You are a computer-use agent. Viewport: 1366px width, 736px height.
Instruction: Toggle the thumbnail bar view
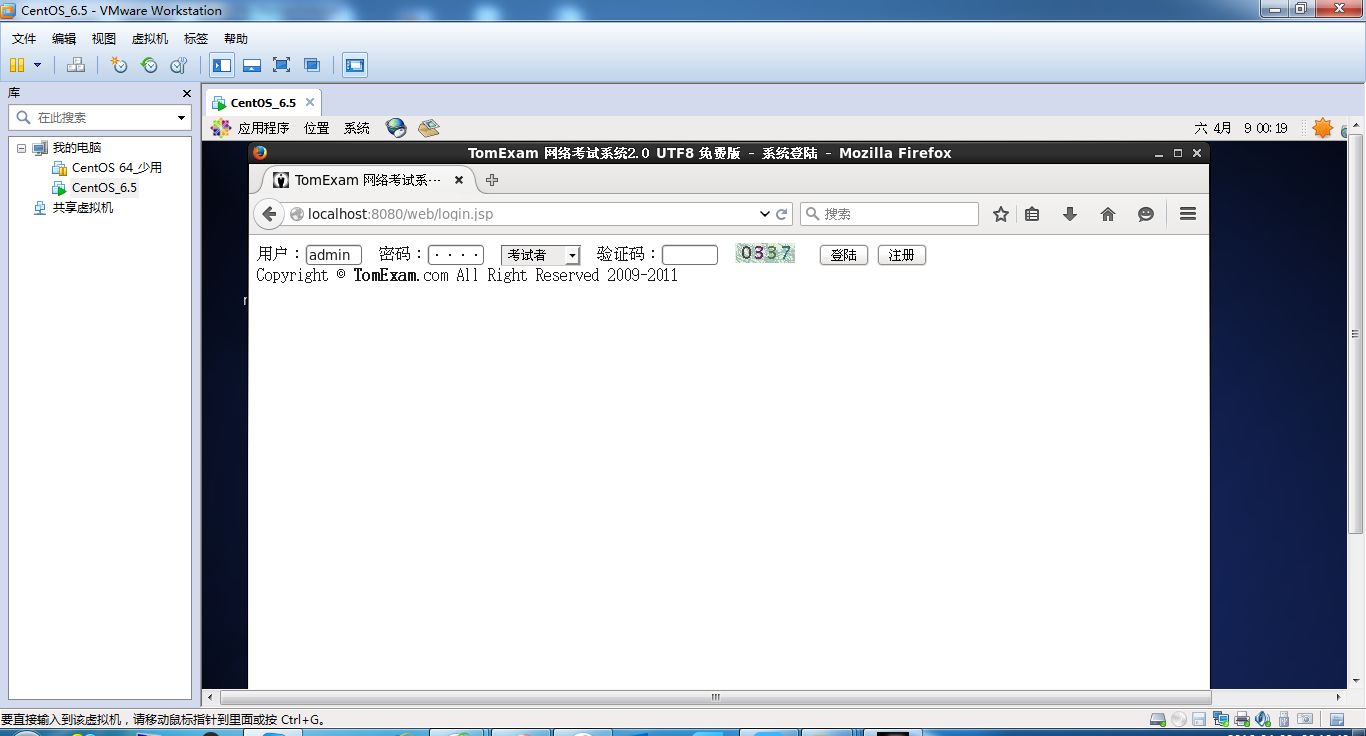pyautogui.click(x=252, y=65)
